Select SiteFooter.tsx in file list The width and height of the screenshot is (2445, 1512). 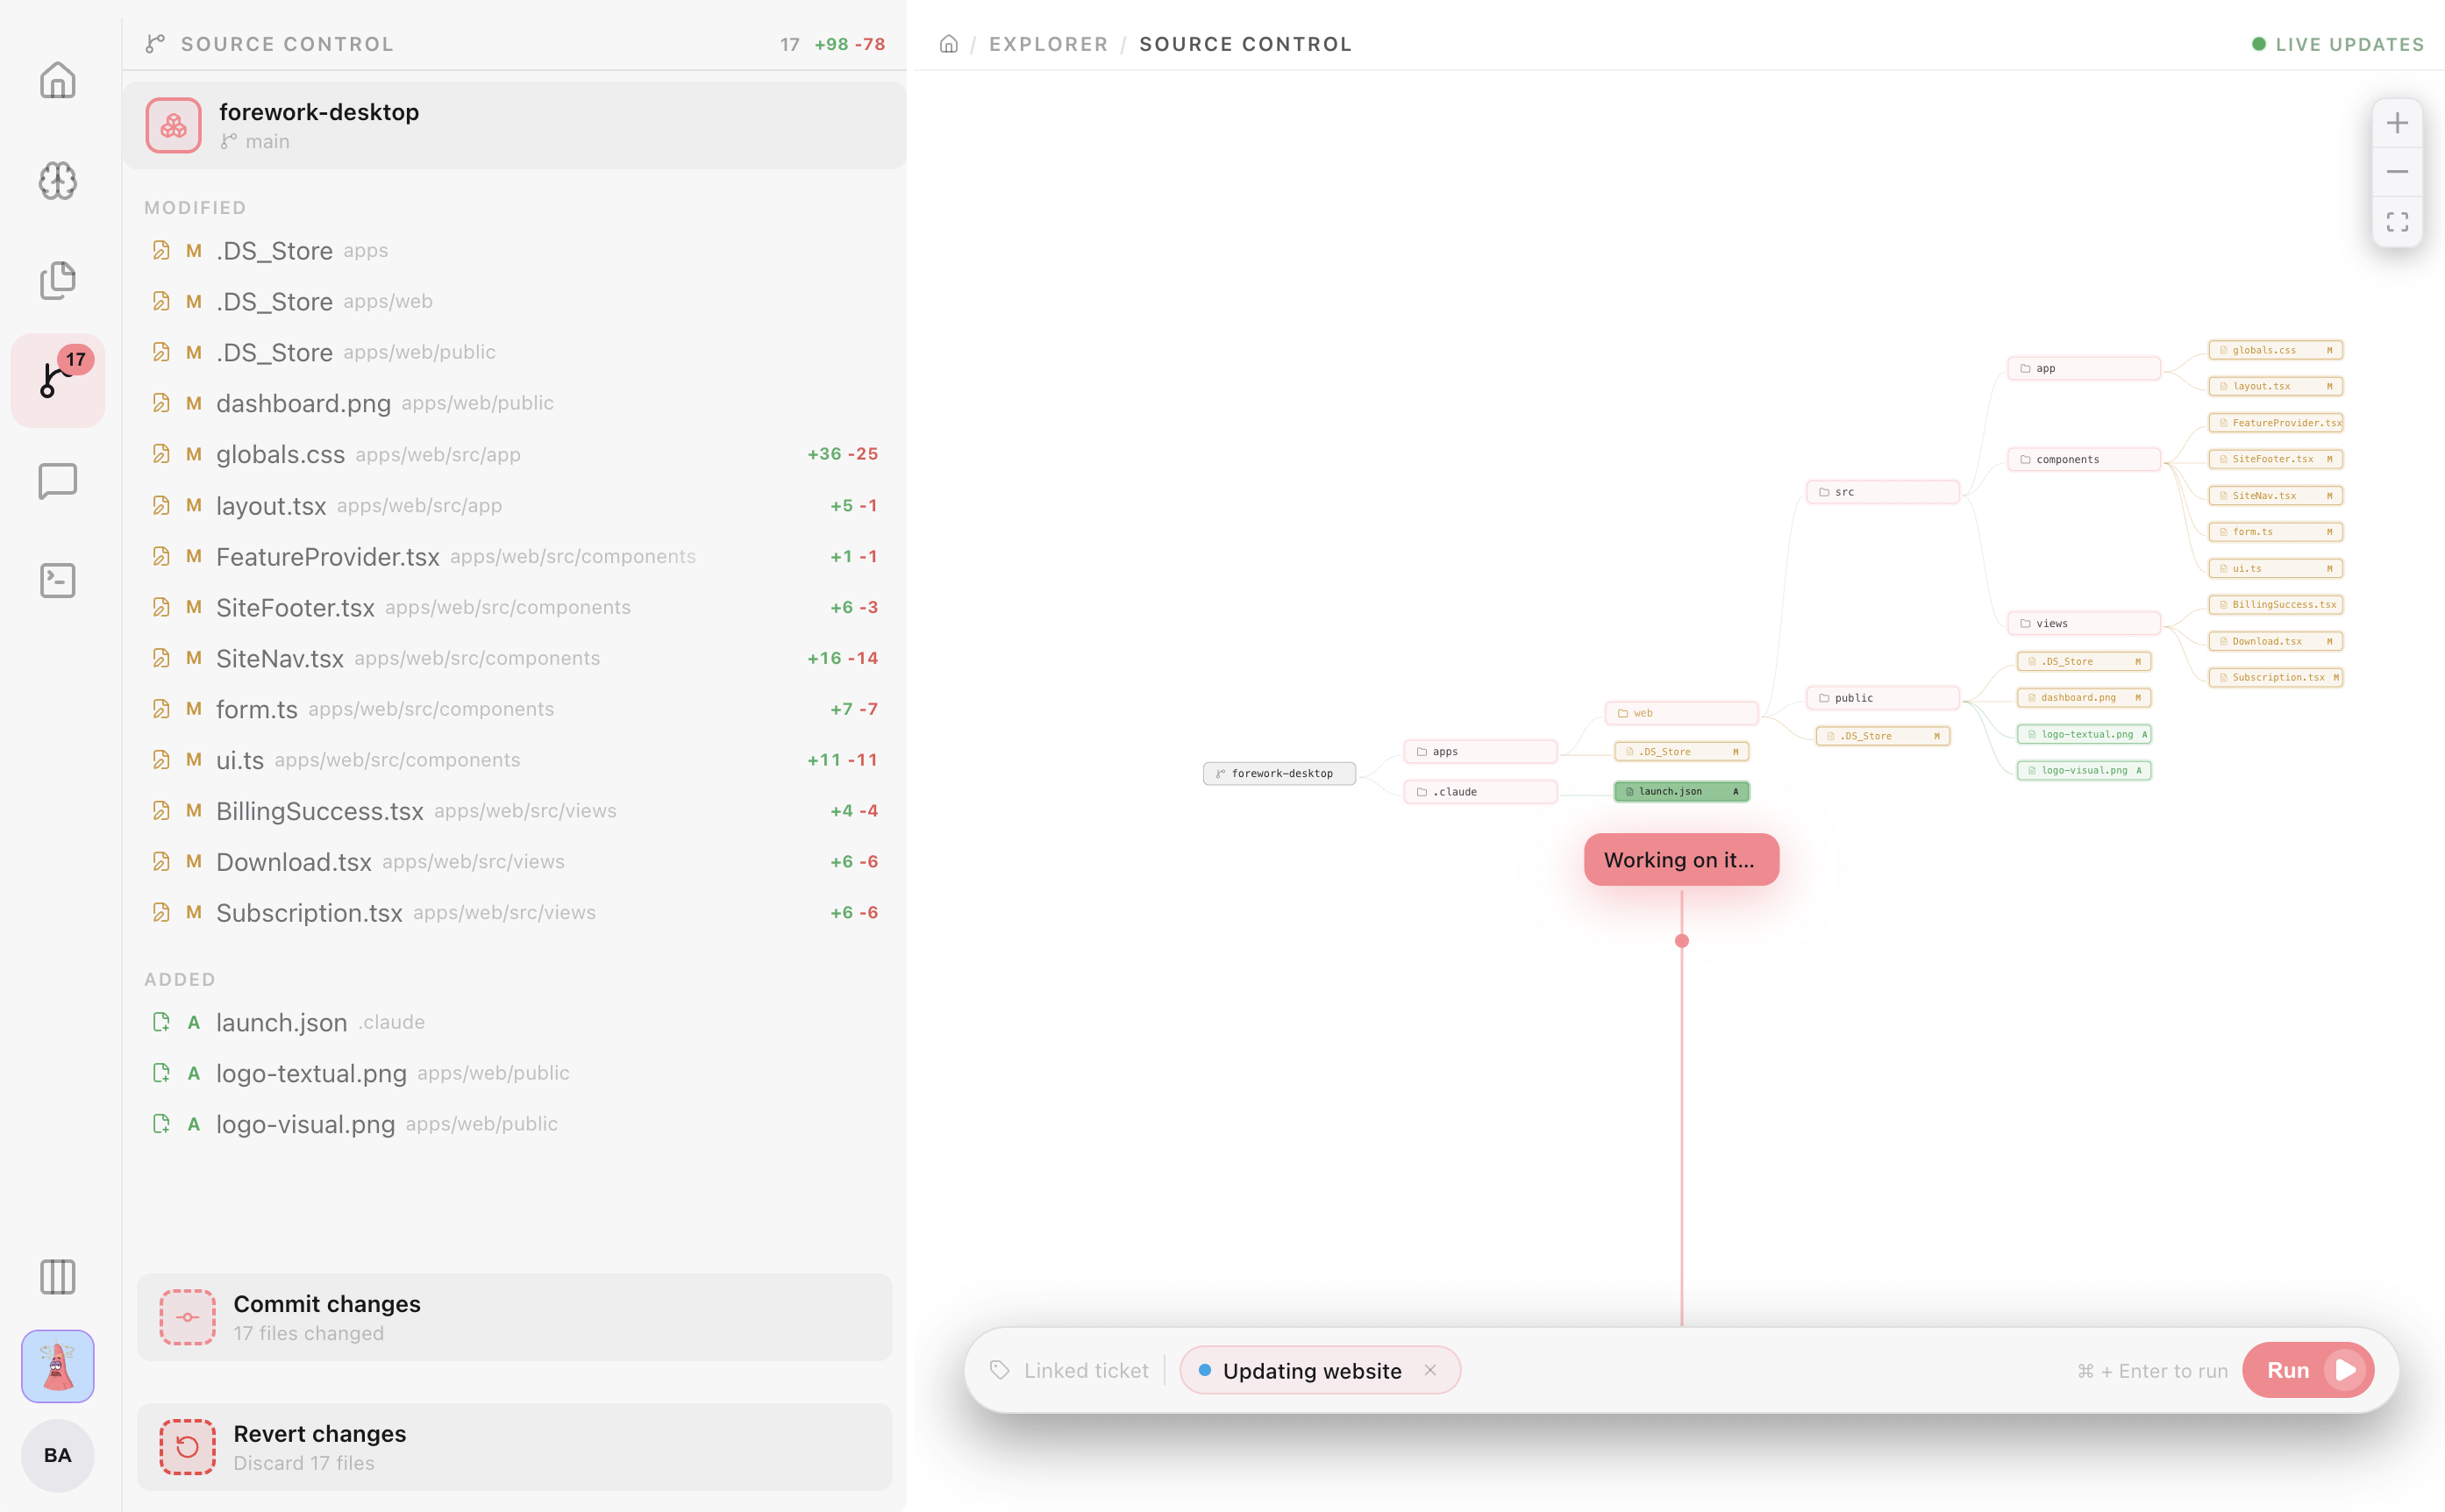[x=514, y=607]
